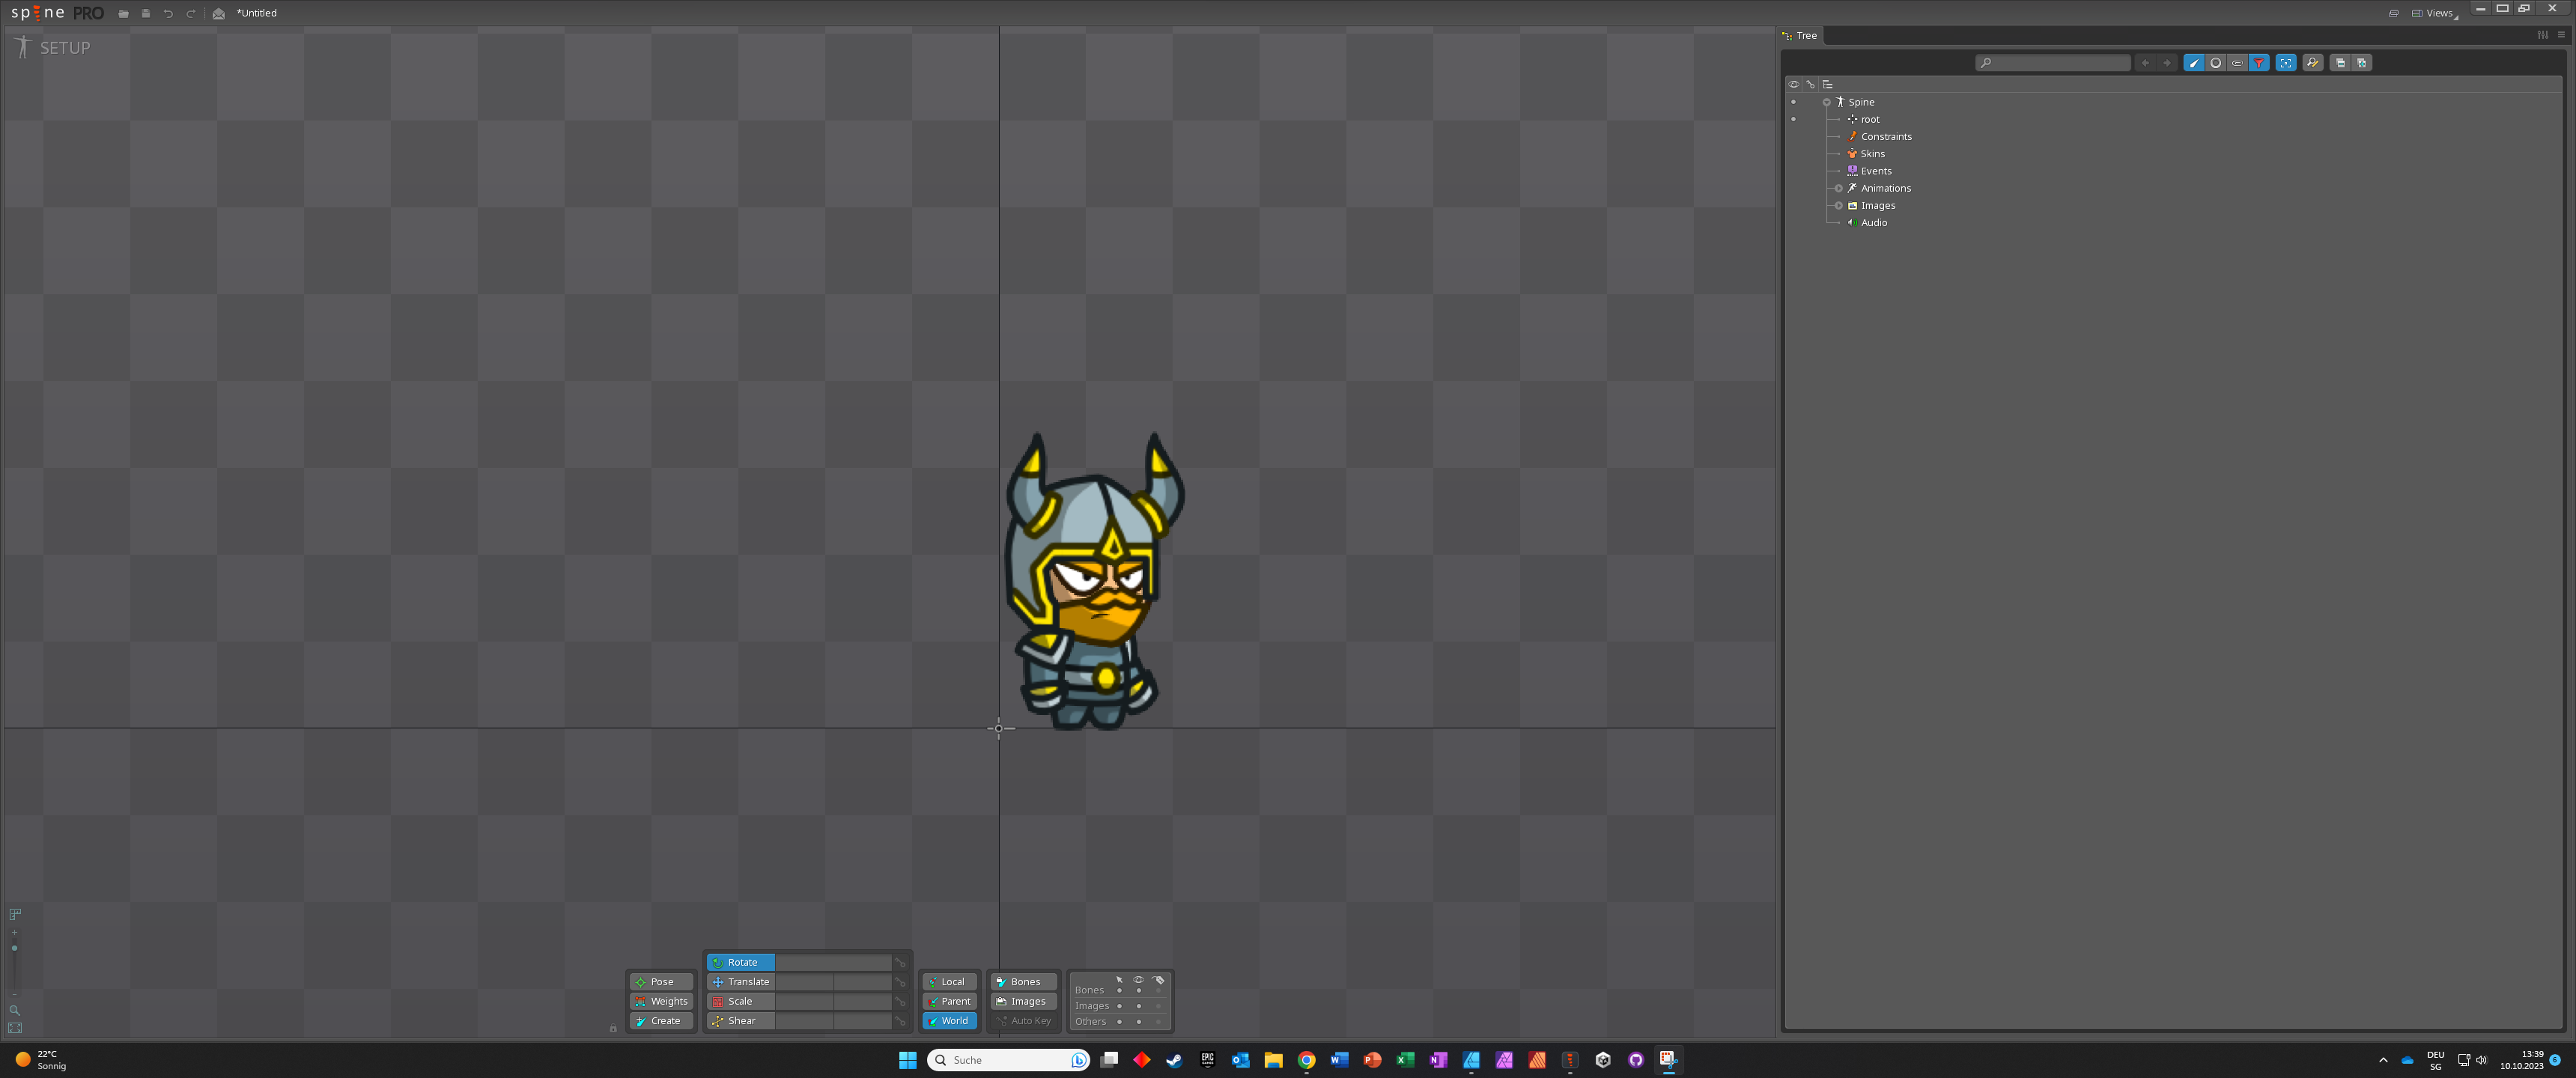2576x1078 pixels.
Task: Expand all tree nodes
Action: 2362,63
